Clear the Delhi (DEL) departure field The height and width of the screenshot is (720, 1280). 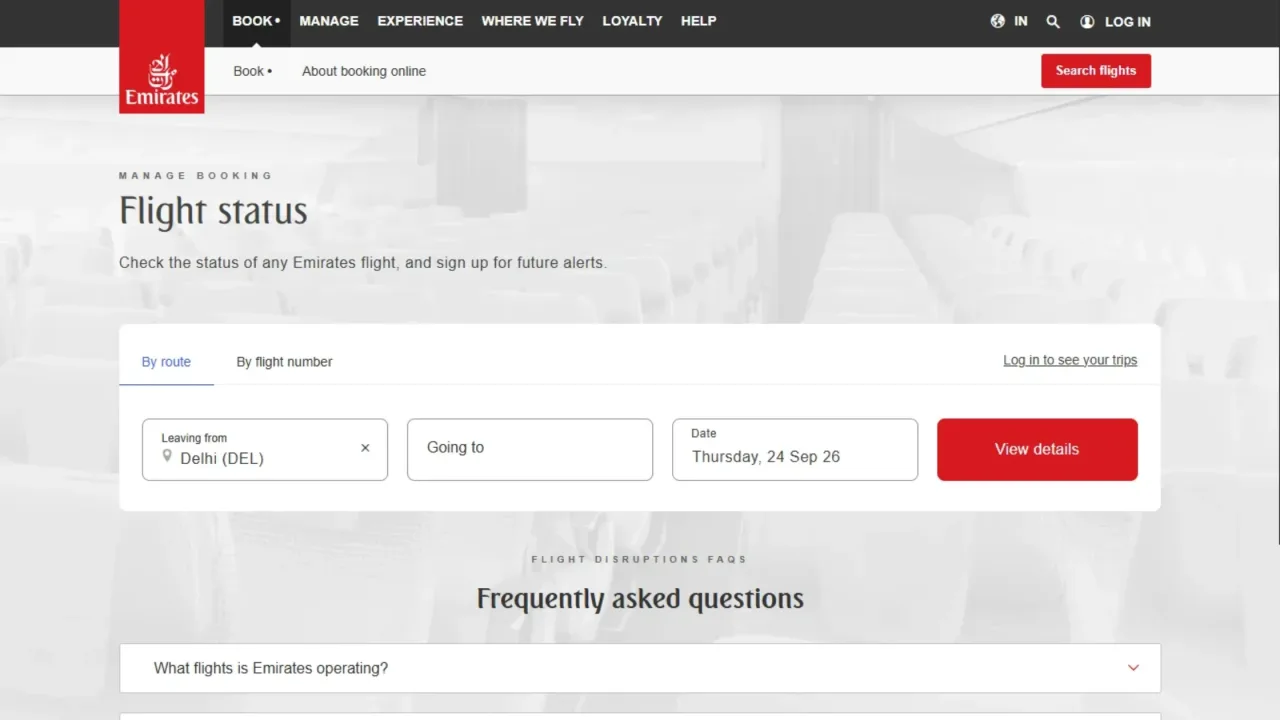tap(365, 448)
